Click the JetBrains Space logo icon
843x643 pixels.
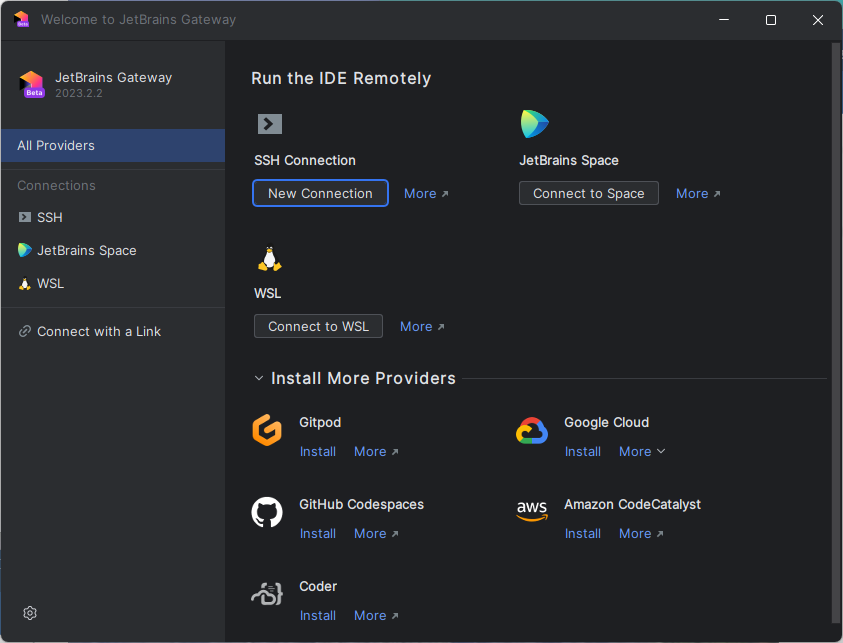tap(534, 124)
